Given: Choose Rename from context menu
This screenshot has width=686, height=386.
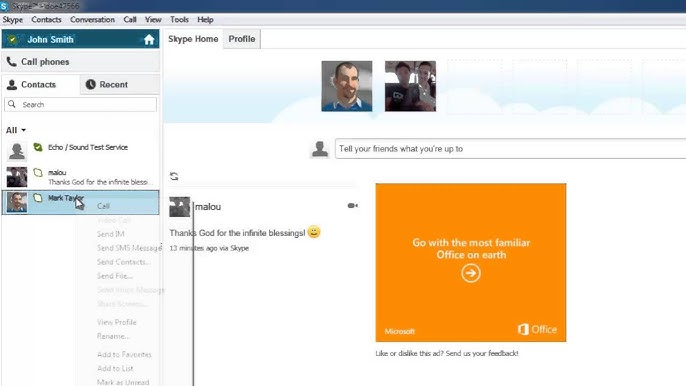Looking at the screenshot, I should [x=113, y=337].
